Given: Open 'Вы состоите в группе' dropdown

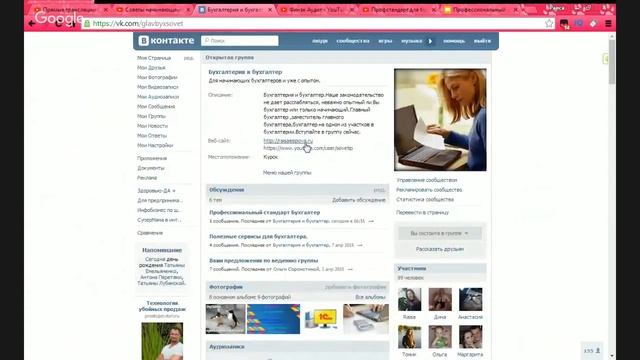Looking at the screenshot, I should [x=440, y=233].
